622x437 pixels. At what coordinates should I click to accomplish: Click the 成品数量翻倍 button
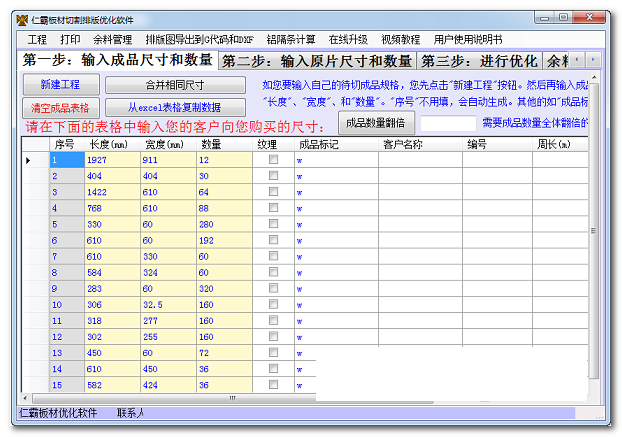pos(375,123)
